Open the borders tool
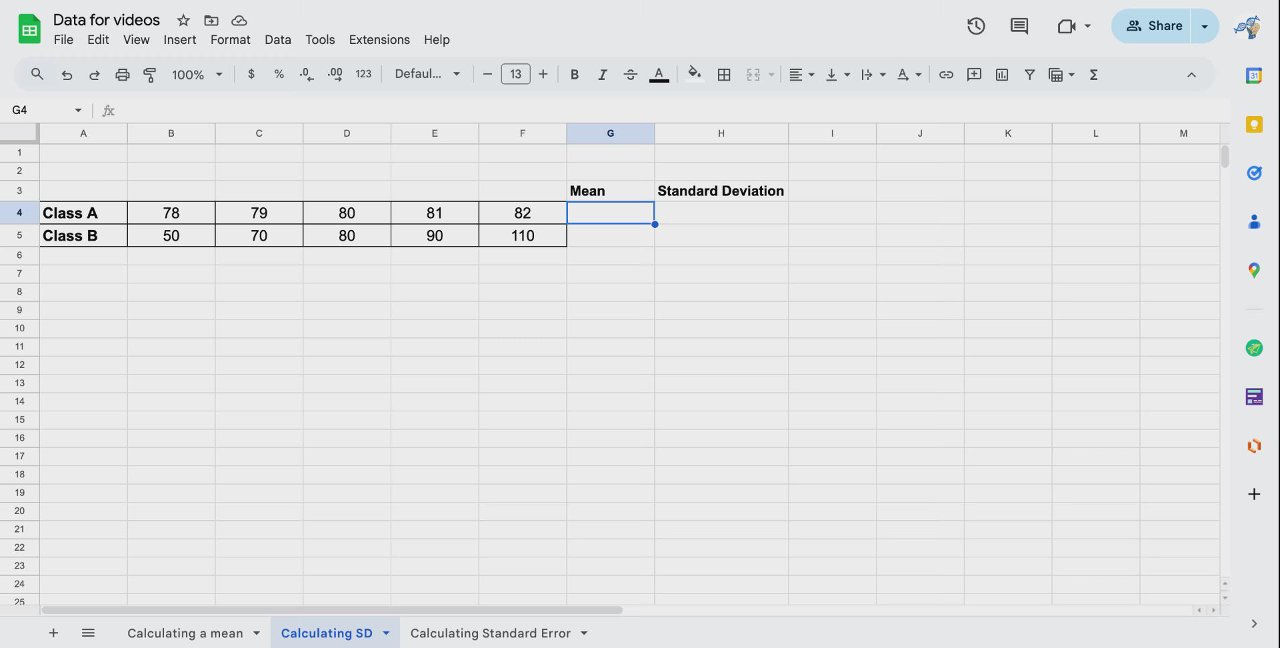Viewport: 1280px width, 648px height. 724,74
